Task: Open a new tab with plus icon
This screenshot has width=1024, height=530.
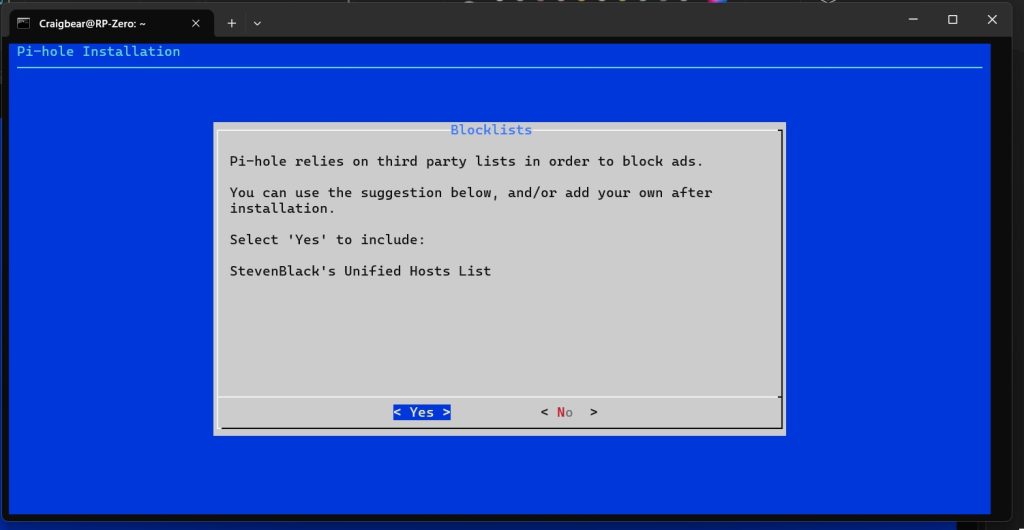Action: click(x=232, y=22)
